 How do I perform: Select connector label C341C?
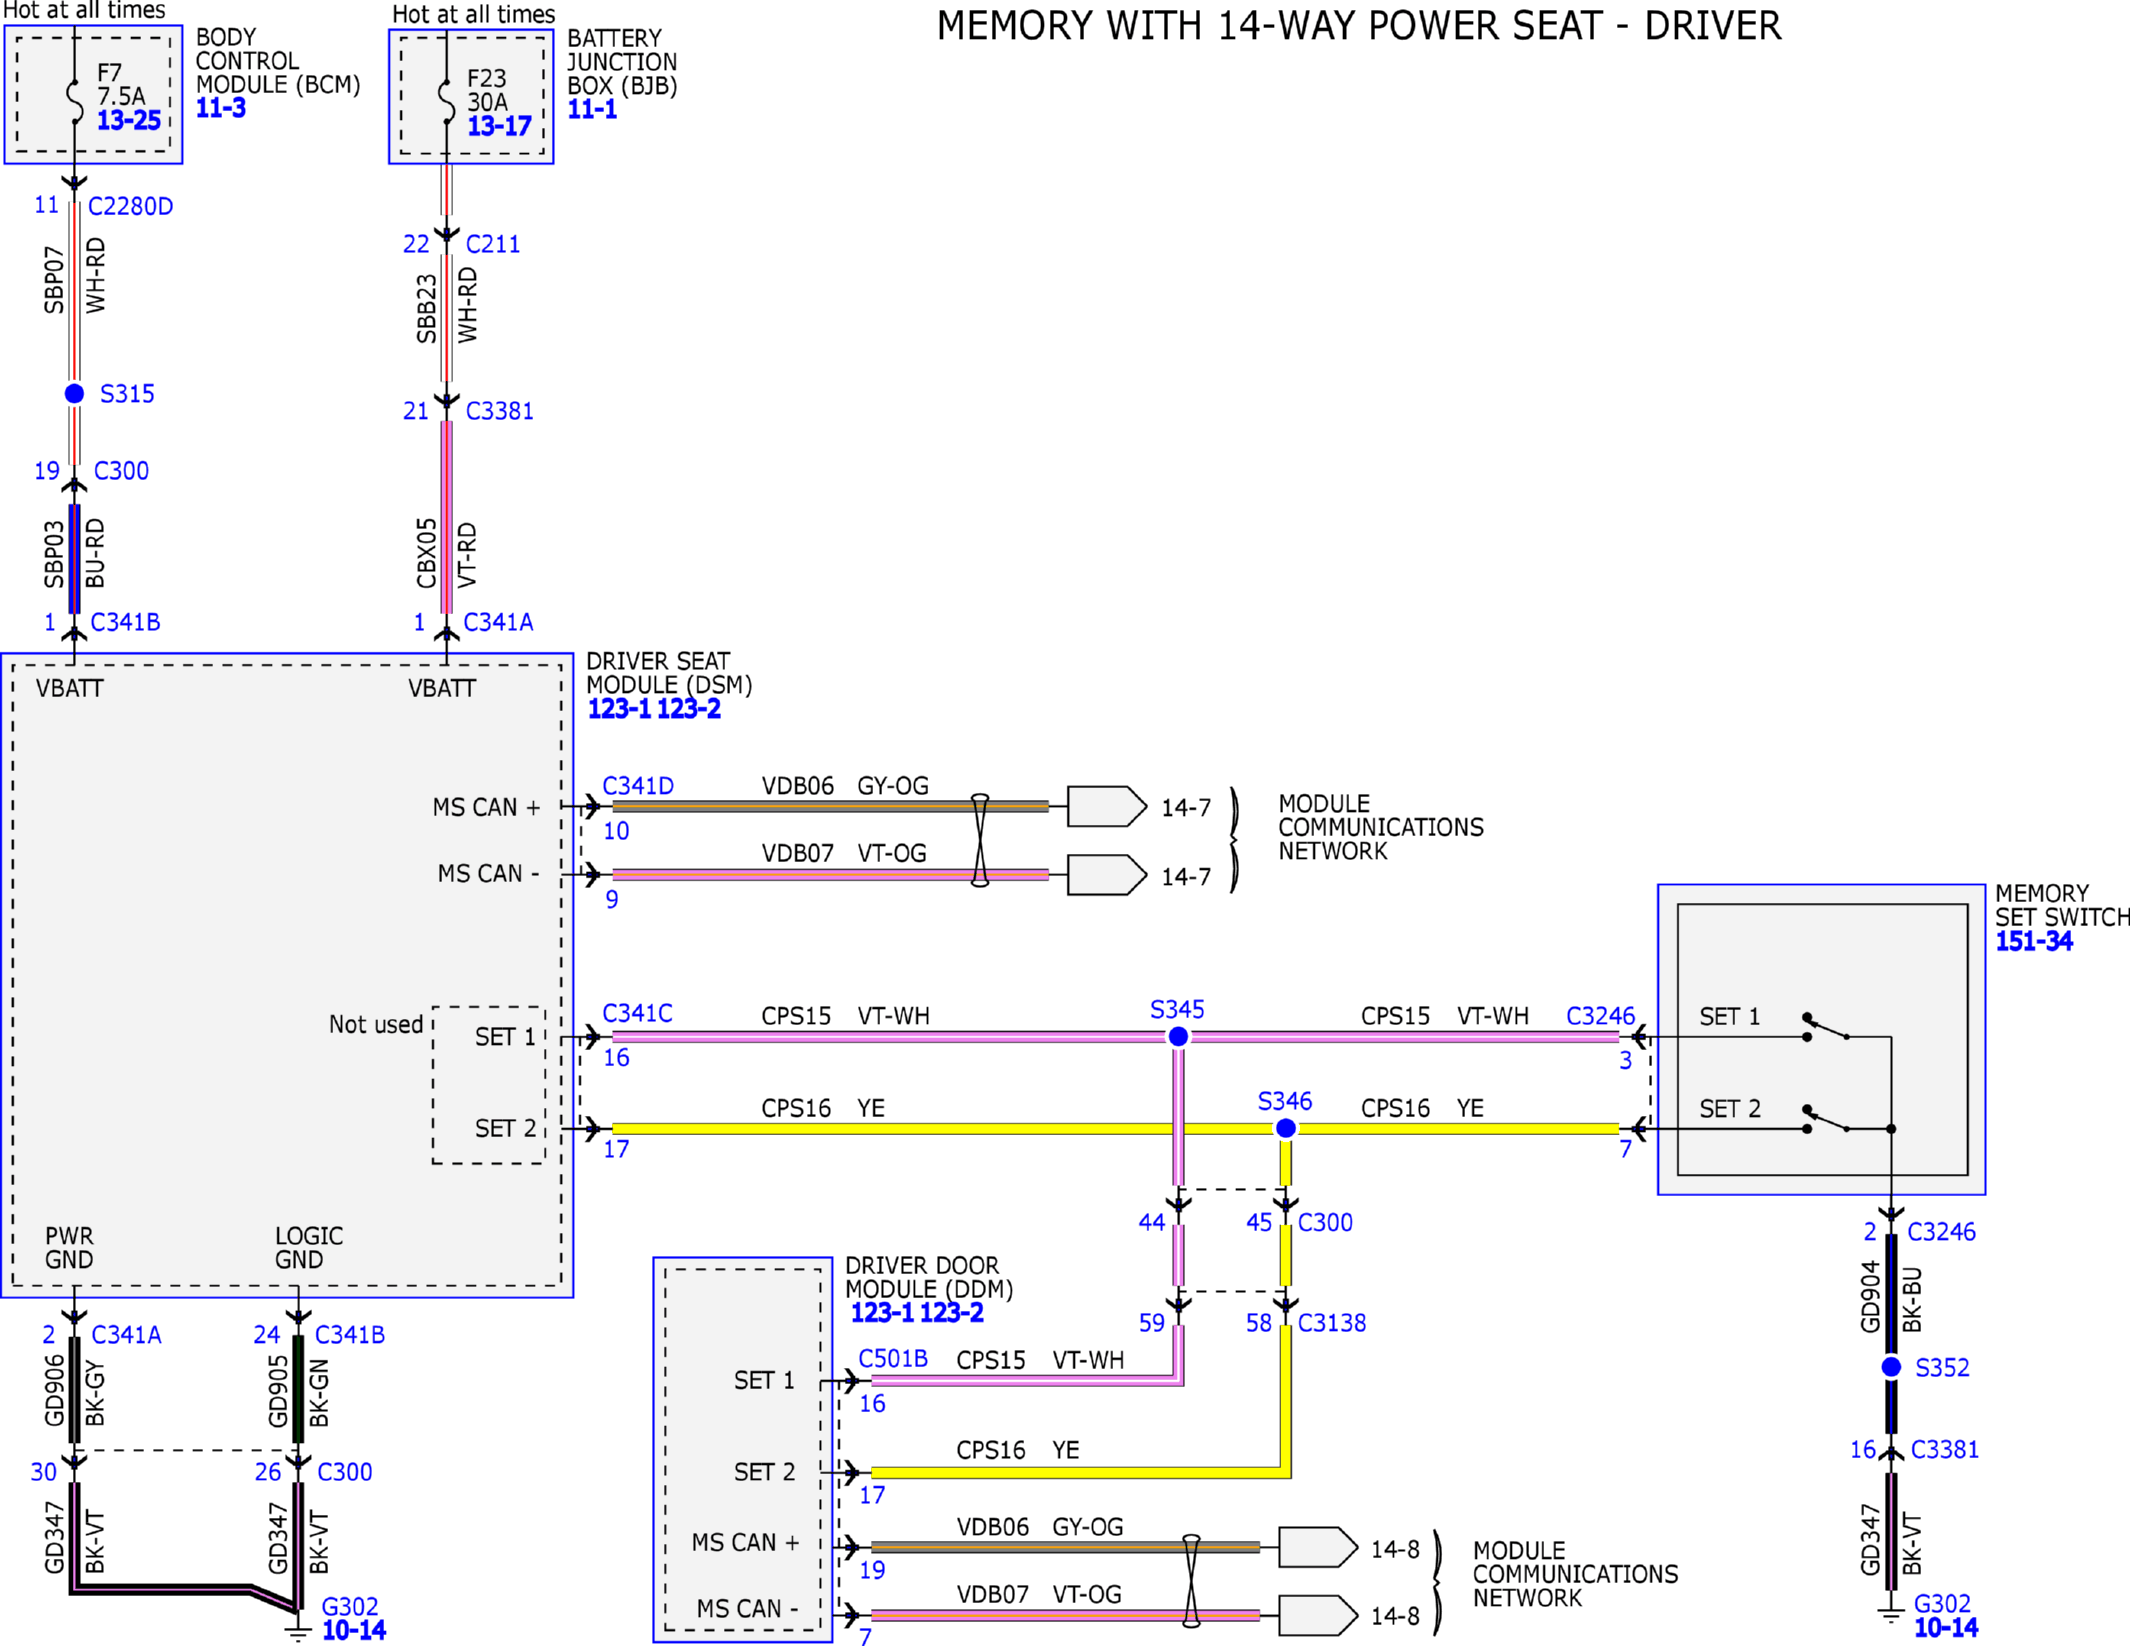[x=637, y=1013]
